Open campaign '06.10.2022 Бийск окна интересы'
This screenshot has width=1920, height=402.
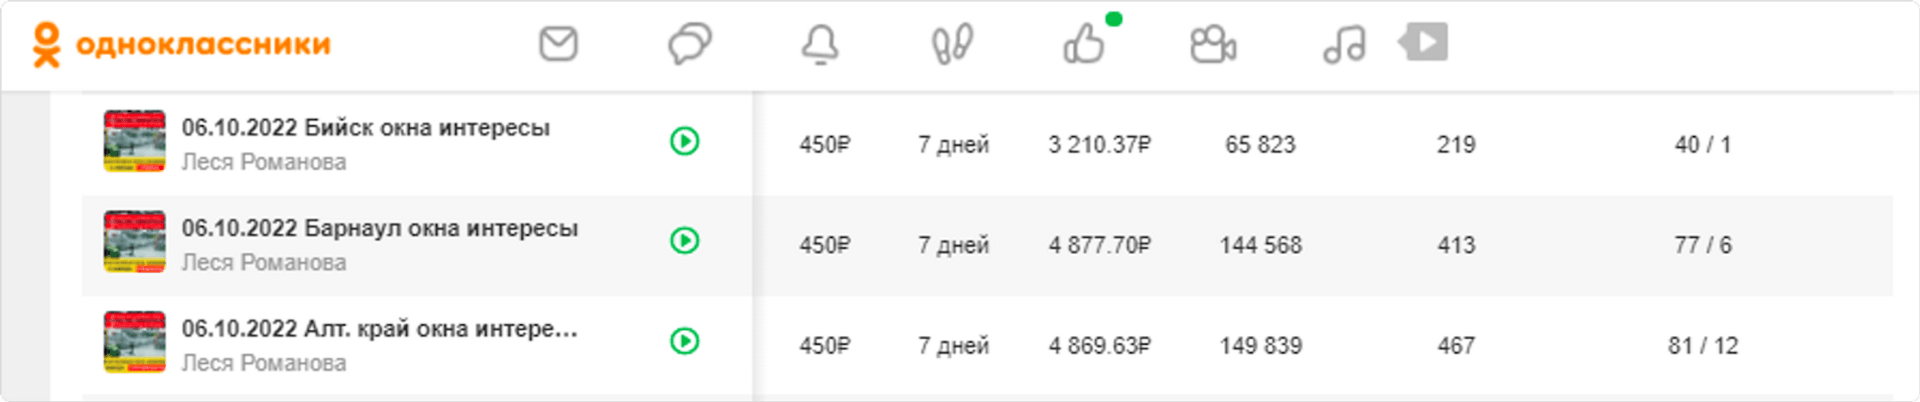(365, 128)
